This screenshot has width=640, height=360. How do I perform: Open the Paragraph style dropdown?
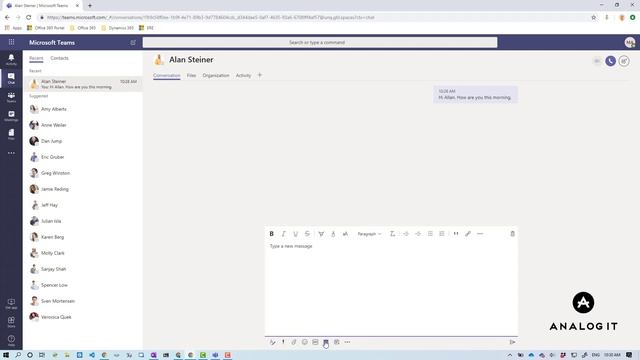click(369, 234)
